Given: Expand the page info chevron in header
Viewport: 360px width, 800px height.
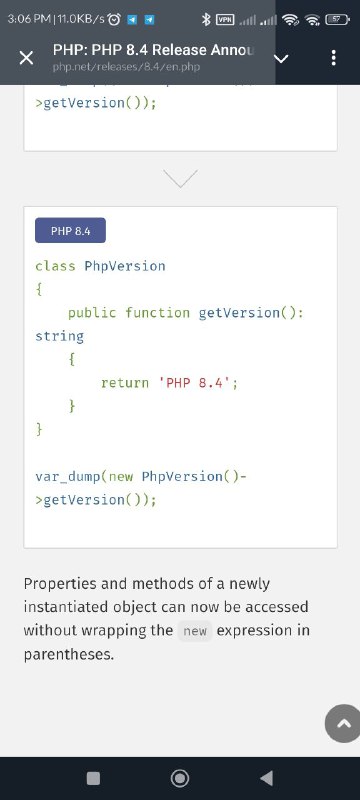Looking at the screenshot, I should pos(281,58).
